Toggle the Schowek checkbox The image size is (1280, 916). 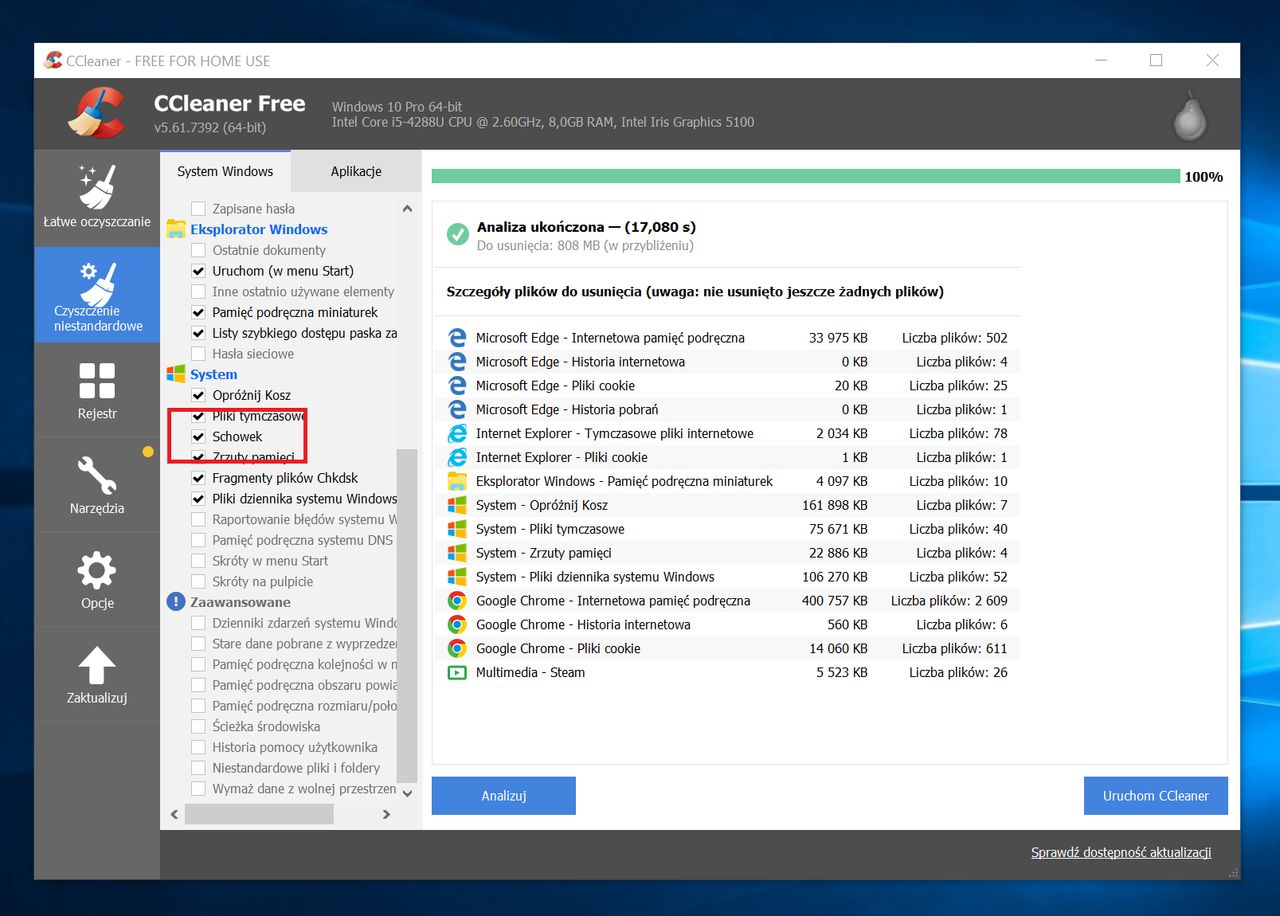(199, 437)
